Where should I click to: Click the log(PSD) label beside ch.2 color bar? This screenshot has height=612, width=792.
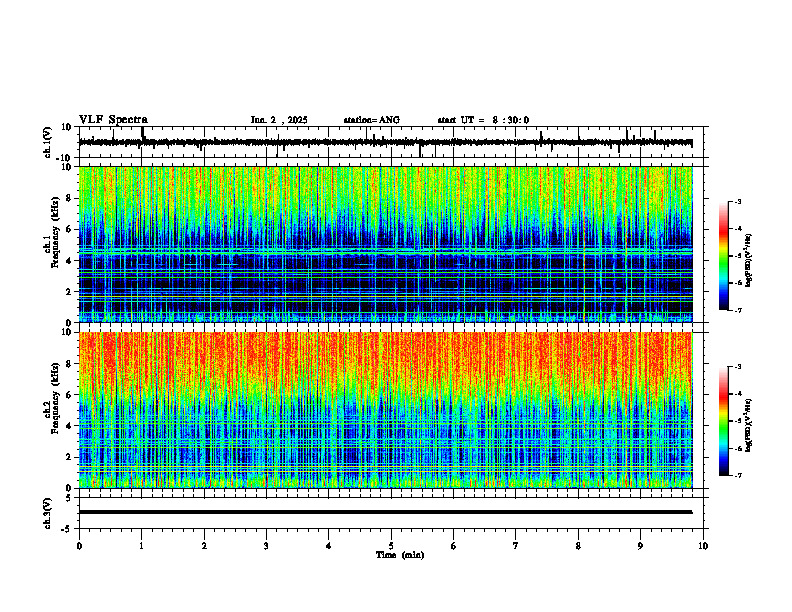749,425
